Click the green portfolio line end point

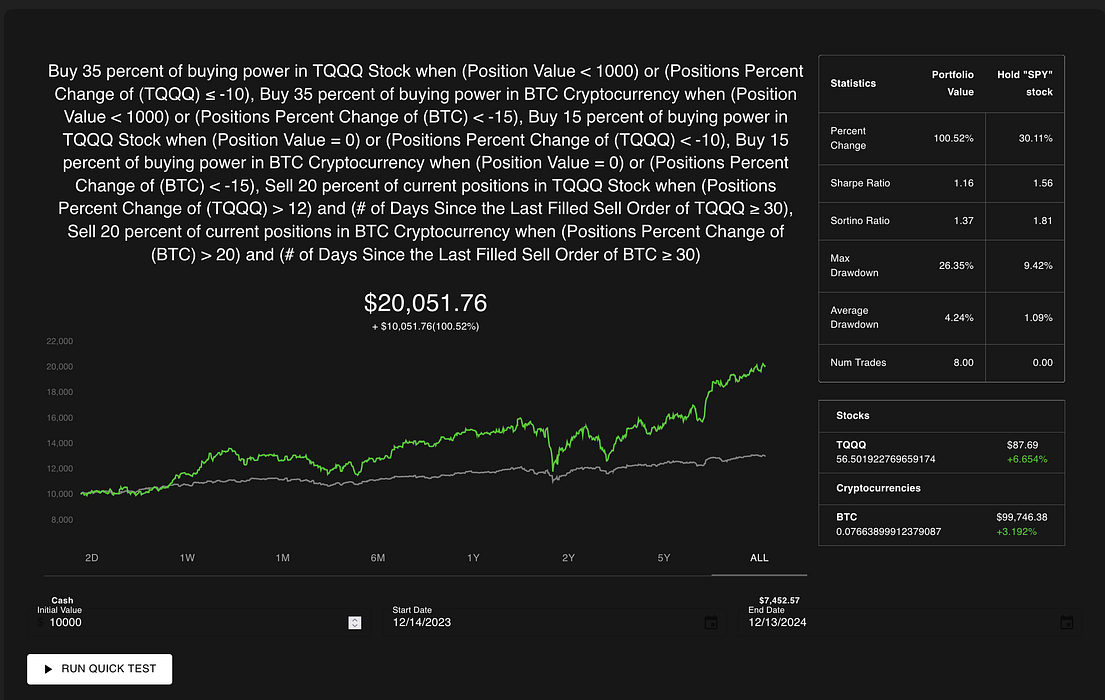click(x=764, y=365)
